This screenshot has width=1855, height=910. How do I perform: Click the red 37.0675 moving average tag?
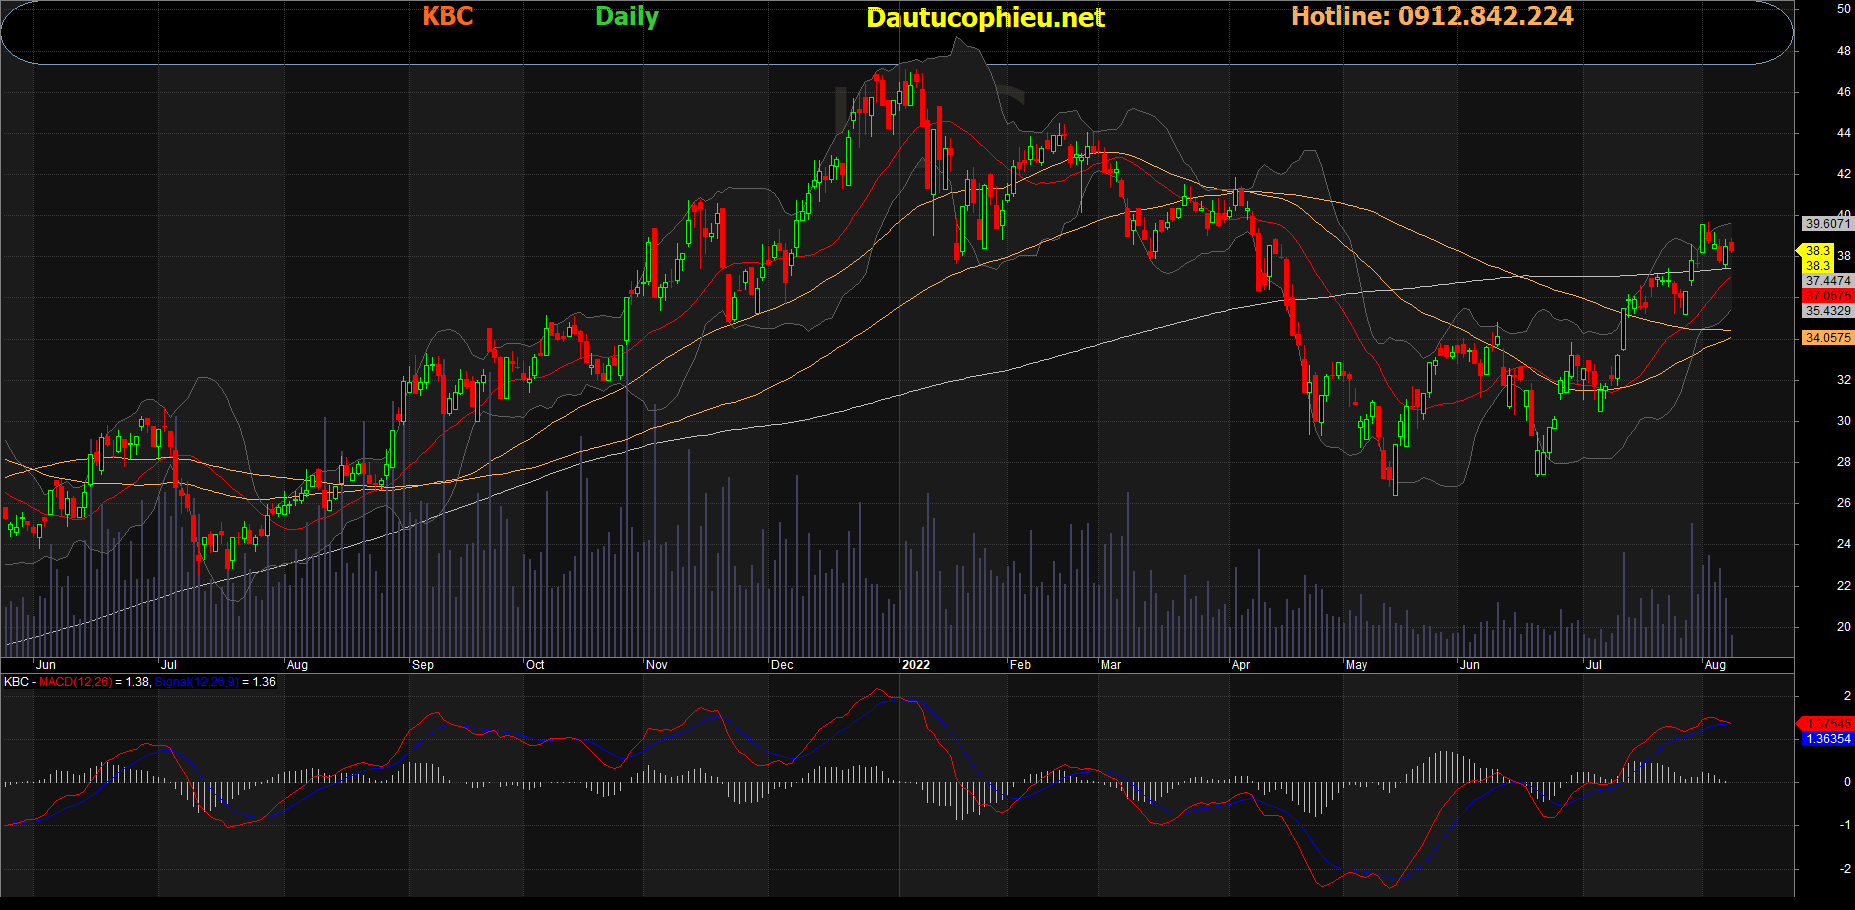point(1827,296)
